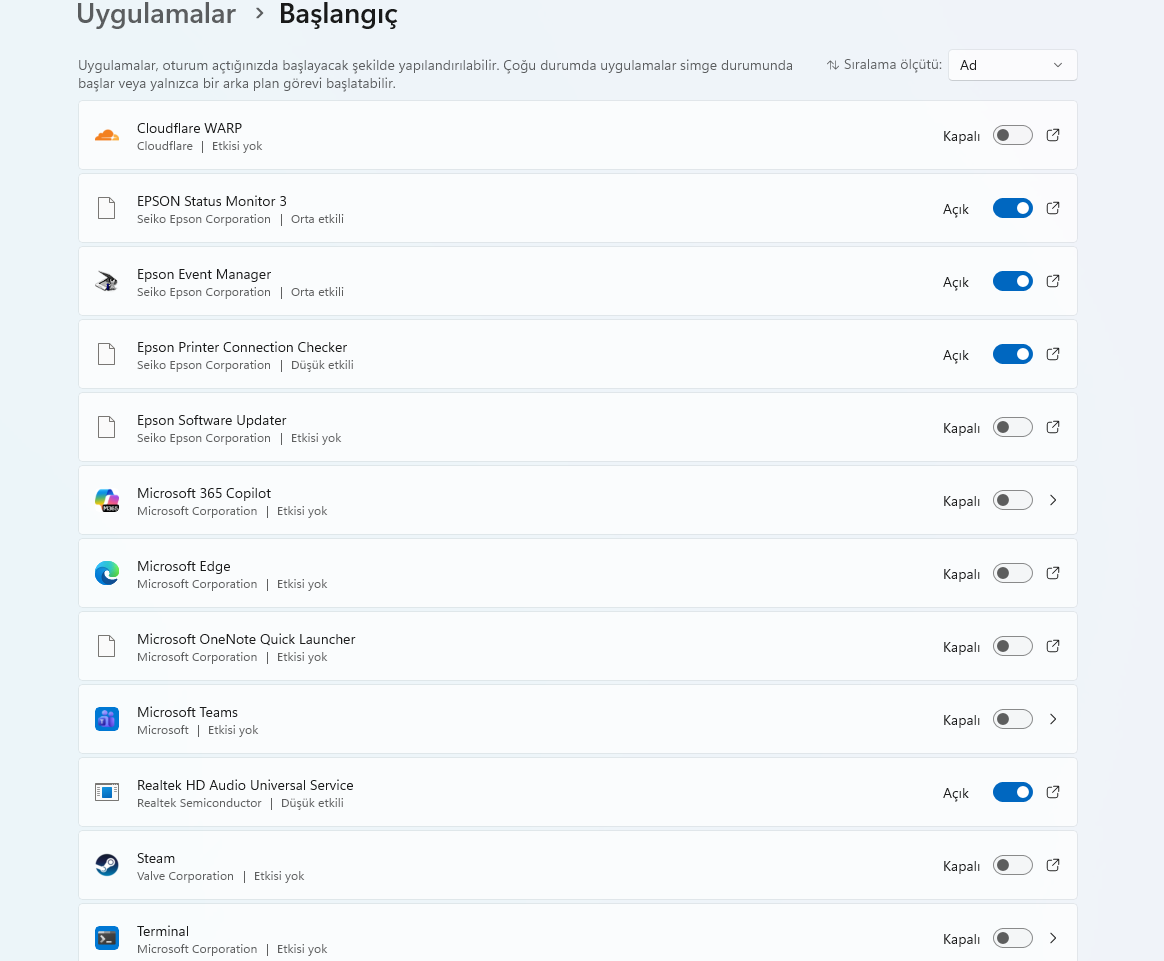Image resolution: width=1164 pixels, height=961 pixels.
Task: Click the Microsoft 365 Copilot icon
Action: [107, 501]
